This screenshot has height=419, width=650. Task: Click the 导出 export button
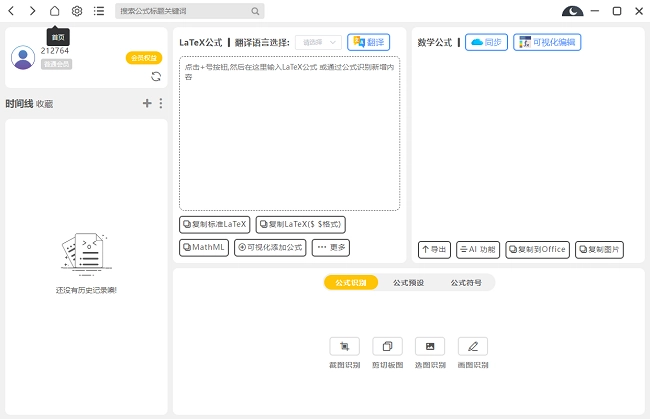click(x=434, y=250)
